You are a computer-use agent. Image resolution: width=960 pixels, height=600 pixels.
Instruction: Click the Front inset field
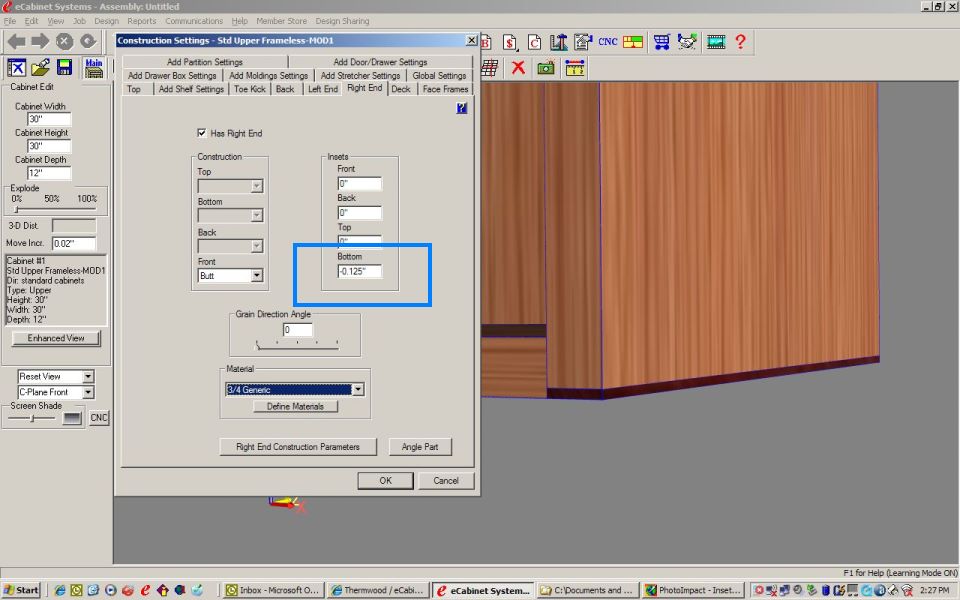click(x=360, y=184)
